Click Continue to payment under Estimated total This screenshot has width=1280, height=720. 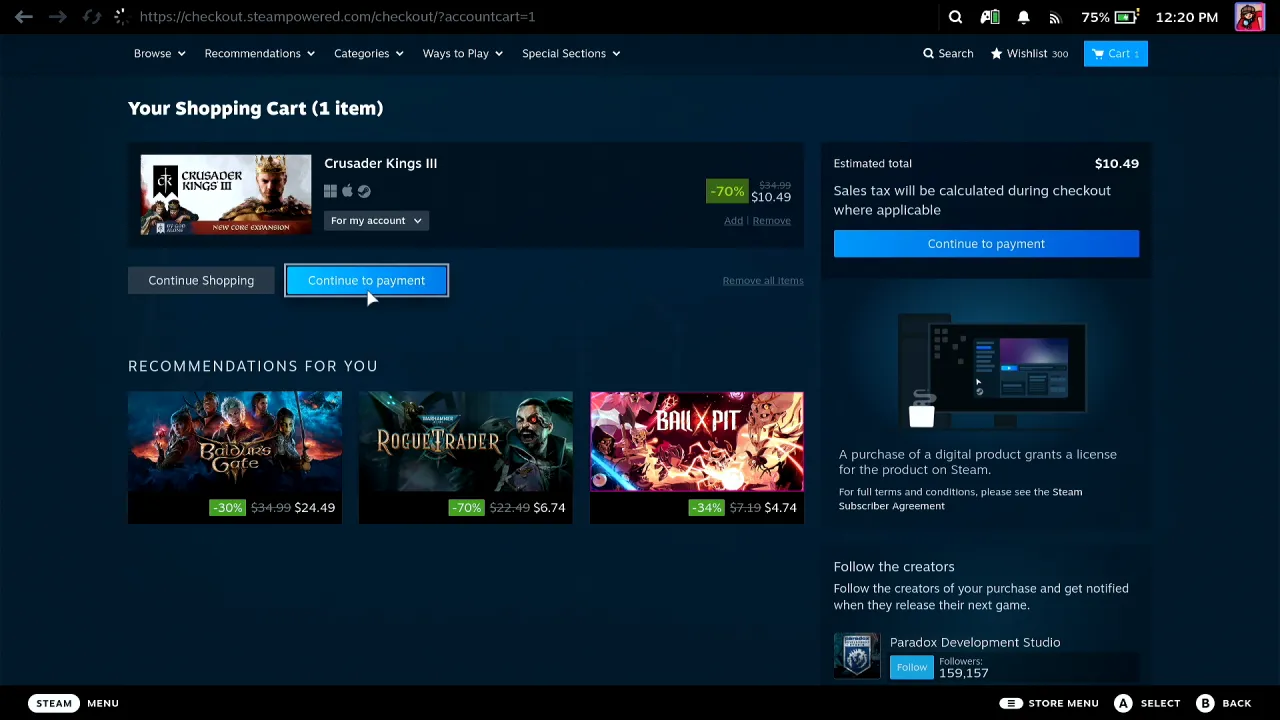[x=986, y=244]
